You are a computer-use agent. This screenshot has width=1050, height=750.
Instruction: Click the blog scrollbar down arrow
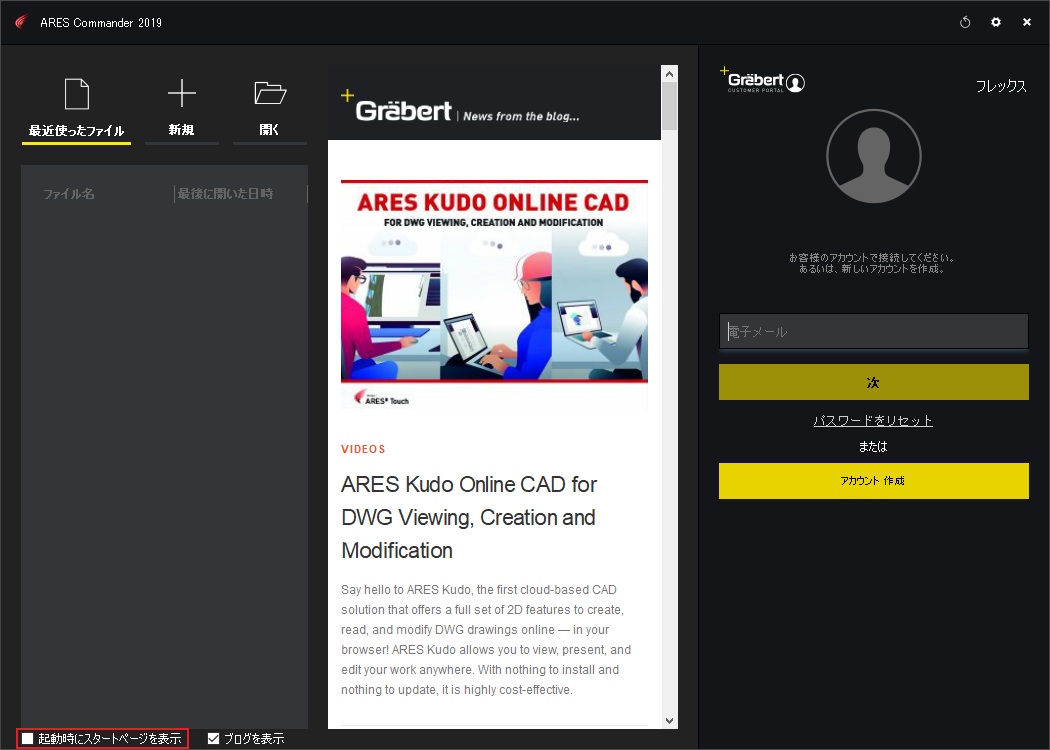coord(669,720)
